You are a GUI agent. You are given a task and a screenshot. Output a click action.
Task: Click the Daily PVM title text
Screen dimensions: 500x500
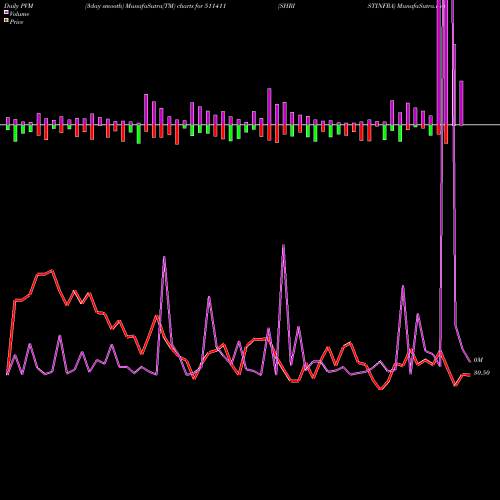(19, 6)
